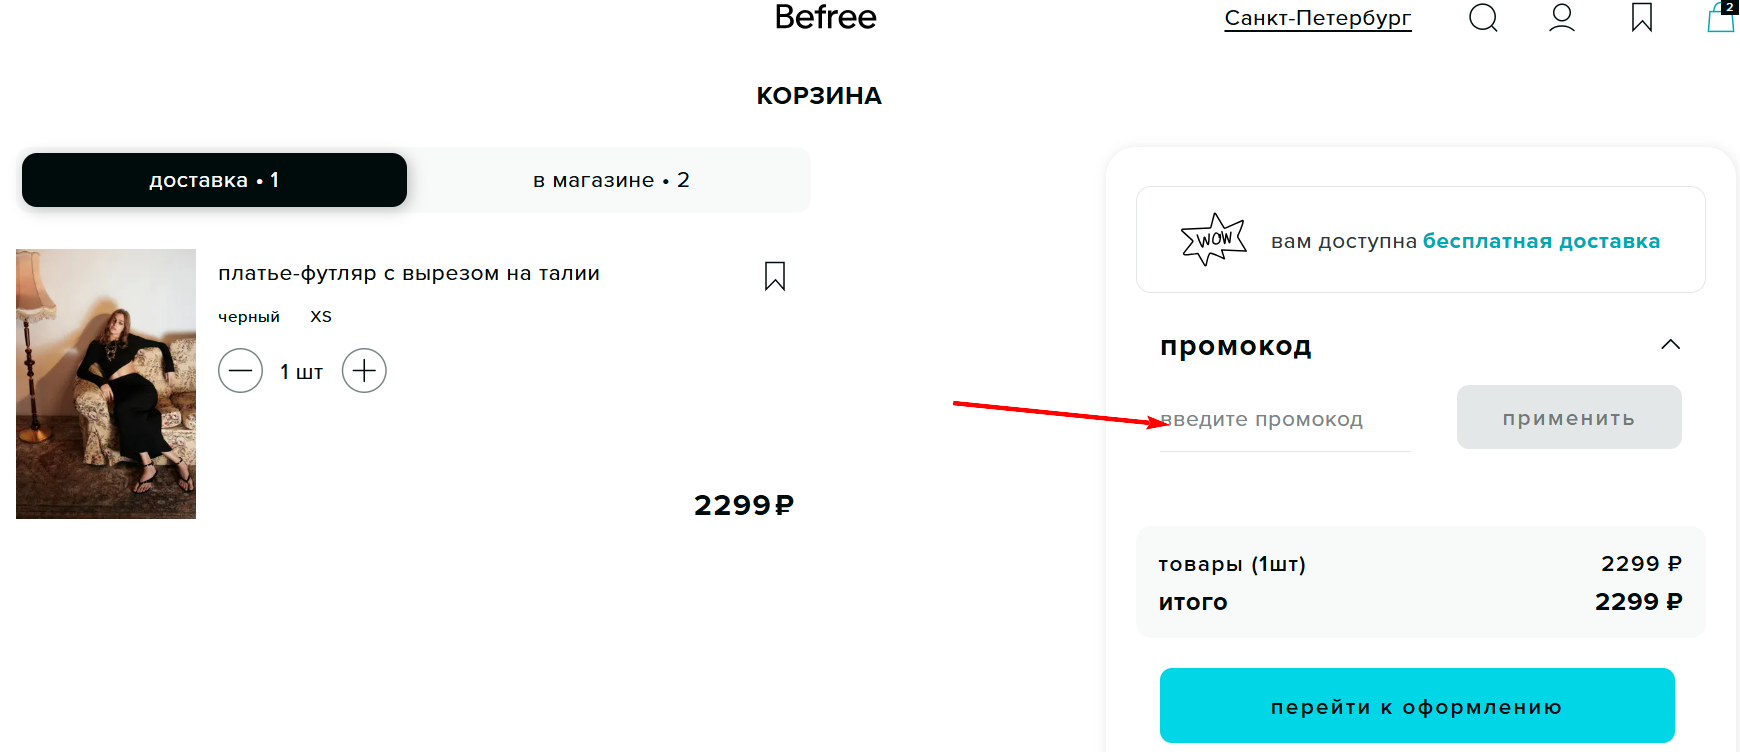Viewport: 1740px width, 752px height.
Task: Add the dress to favorites via bookmark icon
Action: 775,276
